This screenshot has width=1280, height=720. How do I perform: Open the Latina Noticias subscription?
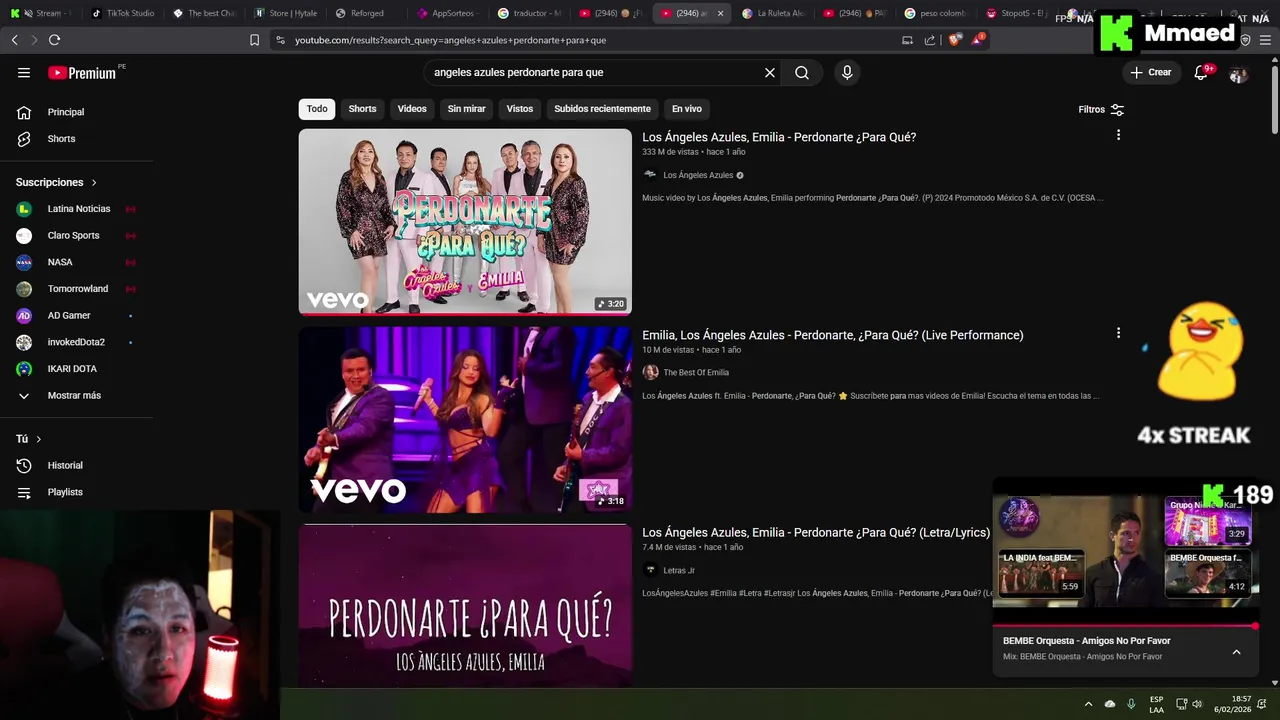77,209
